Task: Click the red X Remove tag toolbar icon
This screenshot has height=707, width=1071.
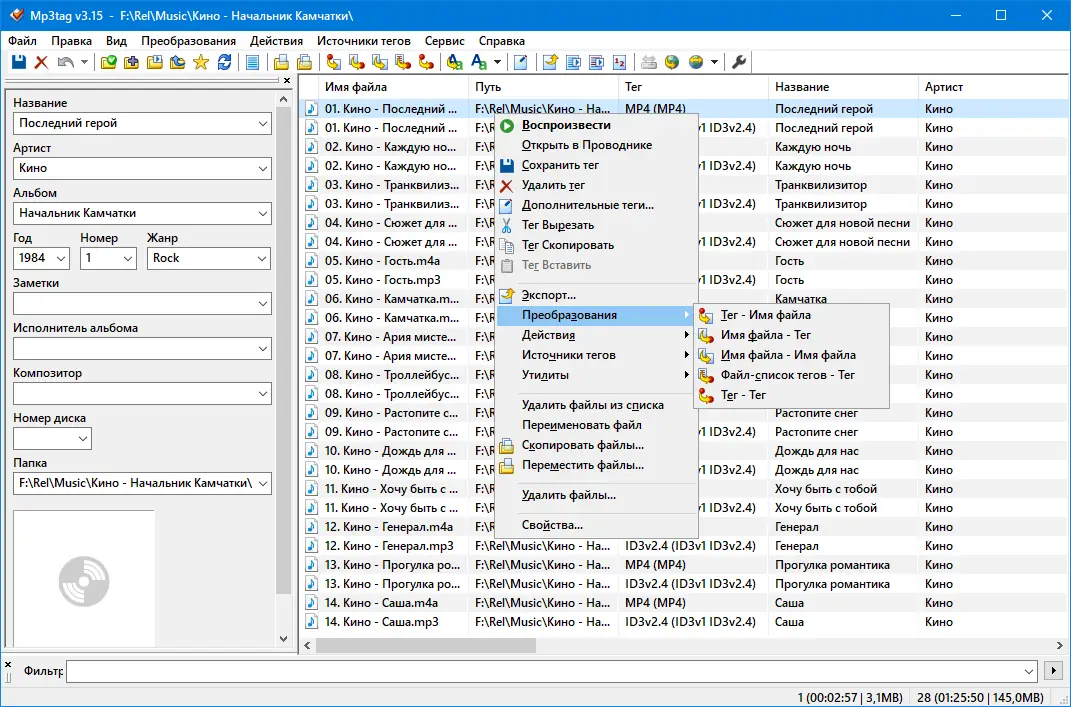Action: point(41,62)
